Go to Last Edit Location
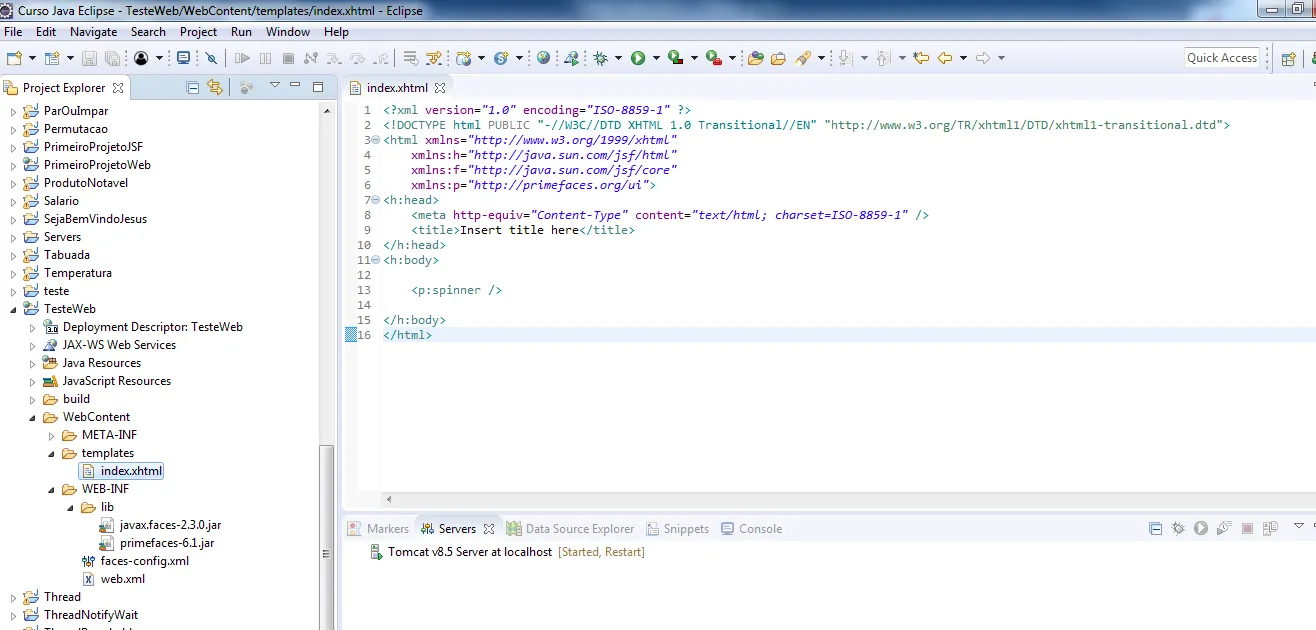The width and height of the screenshot is (1316, 630). [921, 58]
